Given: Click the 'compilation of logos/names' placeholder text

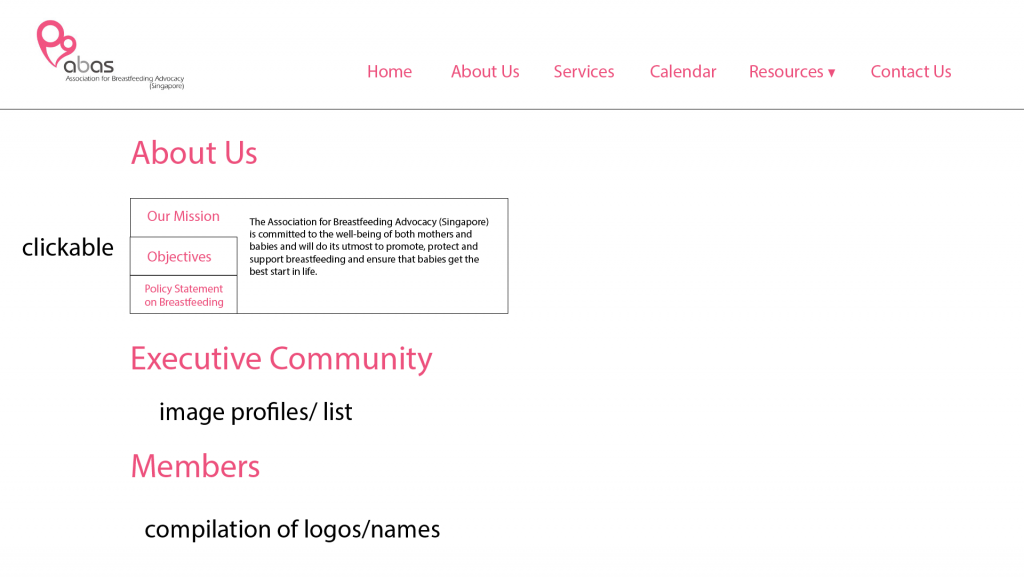Looking at the screenshot, I should [x=292, y=530].
